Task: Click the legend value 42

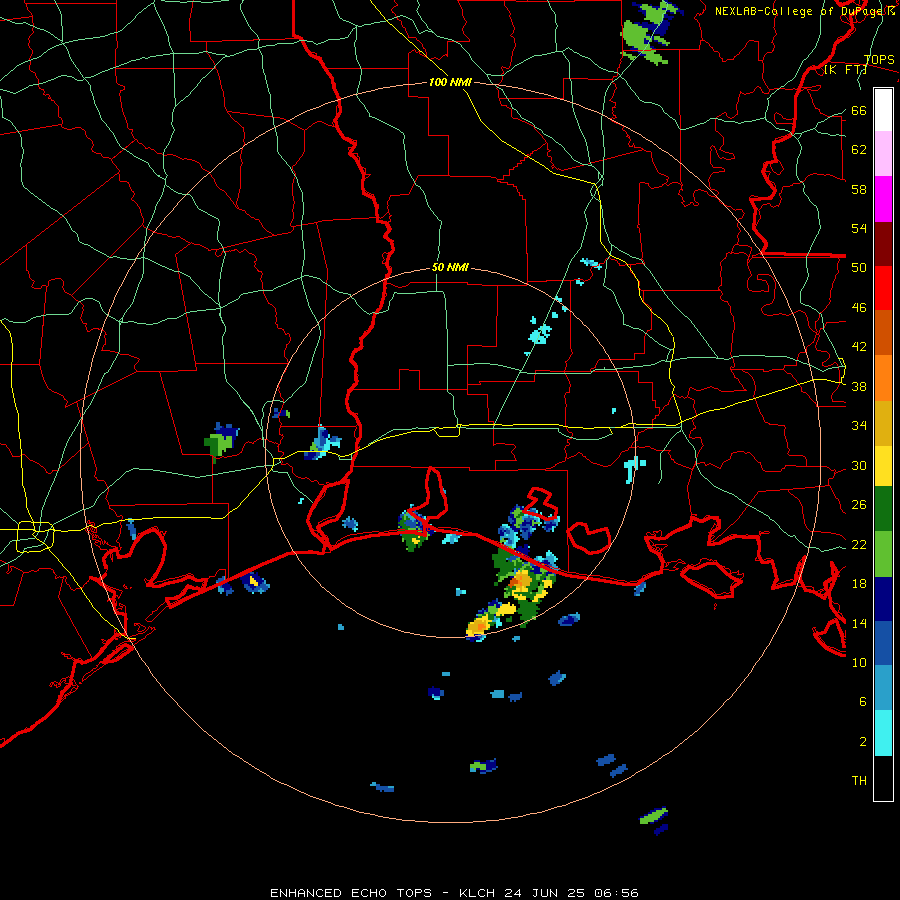Action: pyautogui.click(x=859, y=347)
